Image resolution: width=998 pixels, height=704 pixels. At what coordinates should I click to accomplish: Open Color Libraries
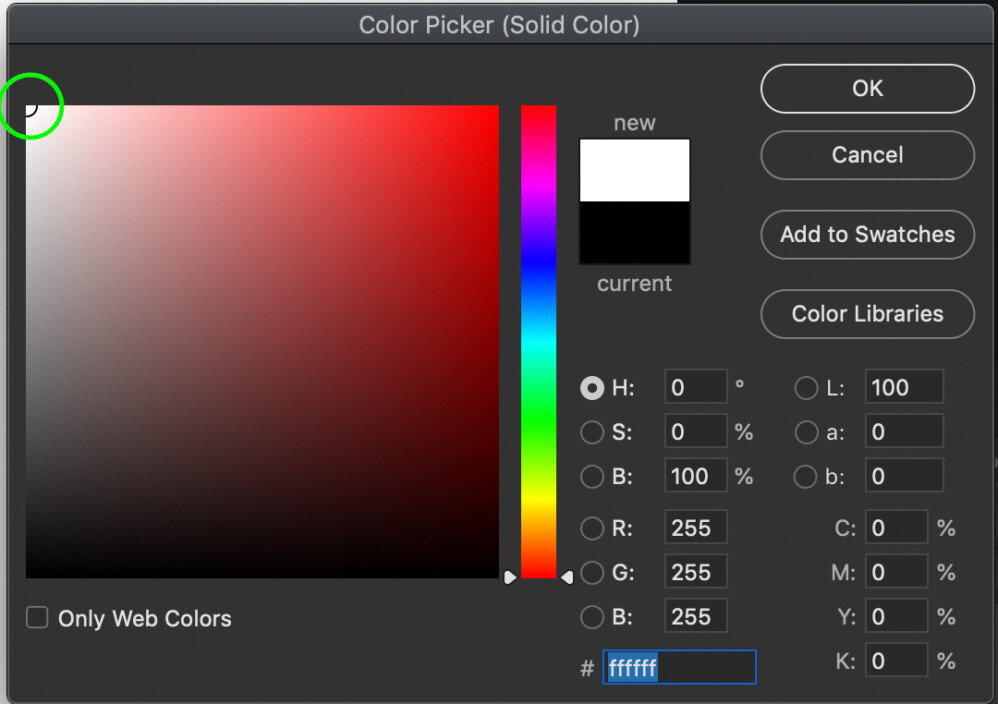(x=866, y=314)
